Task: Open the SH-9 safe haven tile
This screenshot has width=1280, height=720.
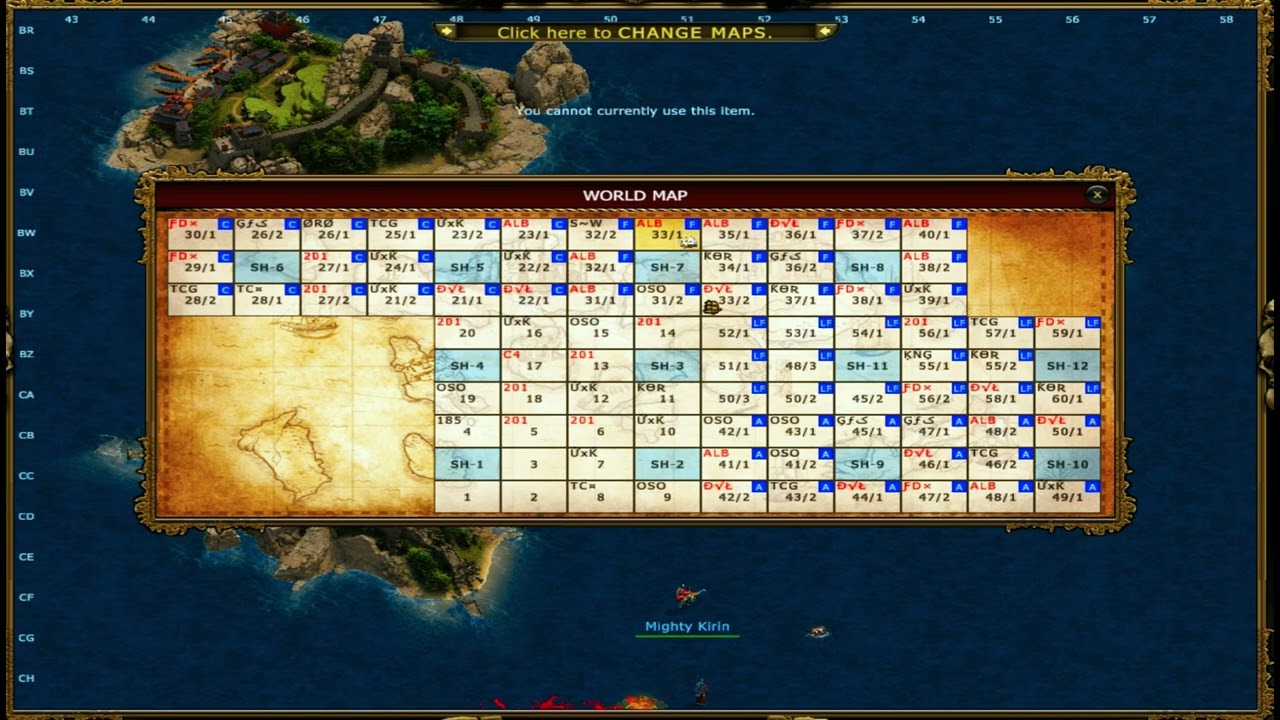Action: (868, 465)
